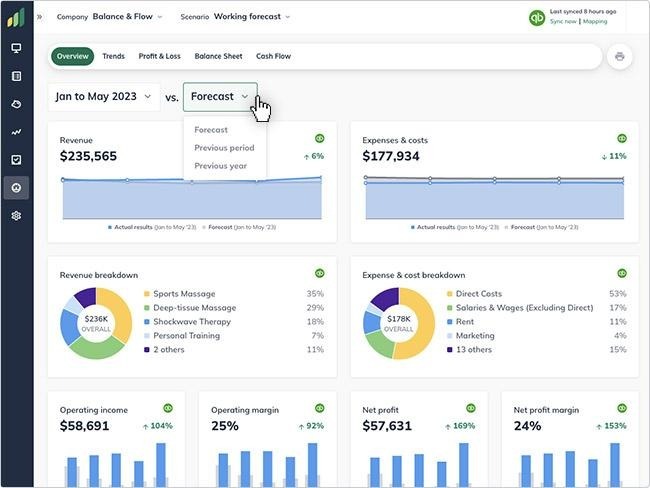Switch to the Profit & Loss tab
Image resolution: width=650 pixels, height=488 pixels.
tap(160, 56)
